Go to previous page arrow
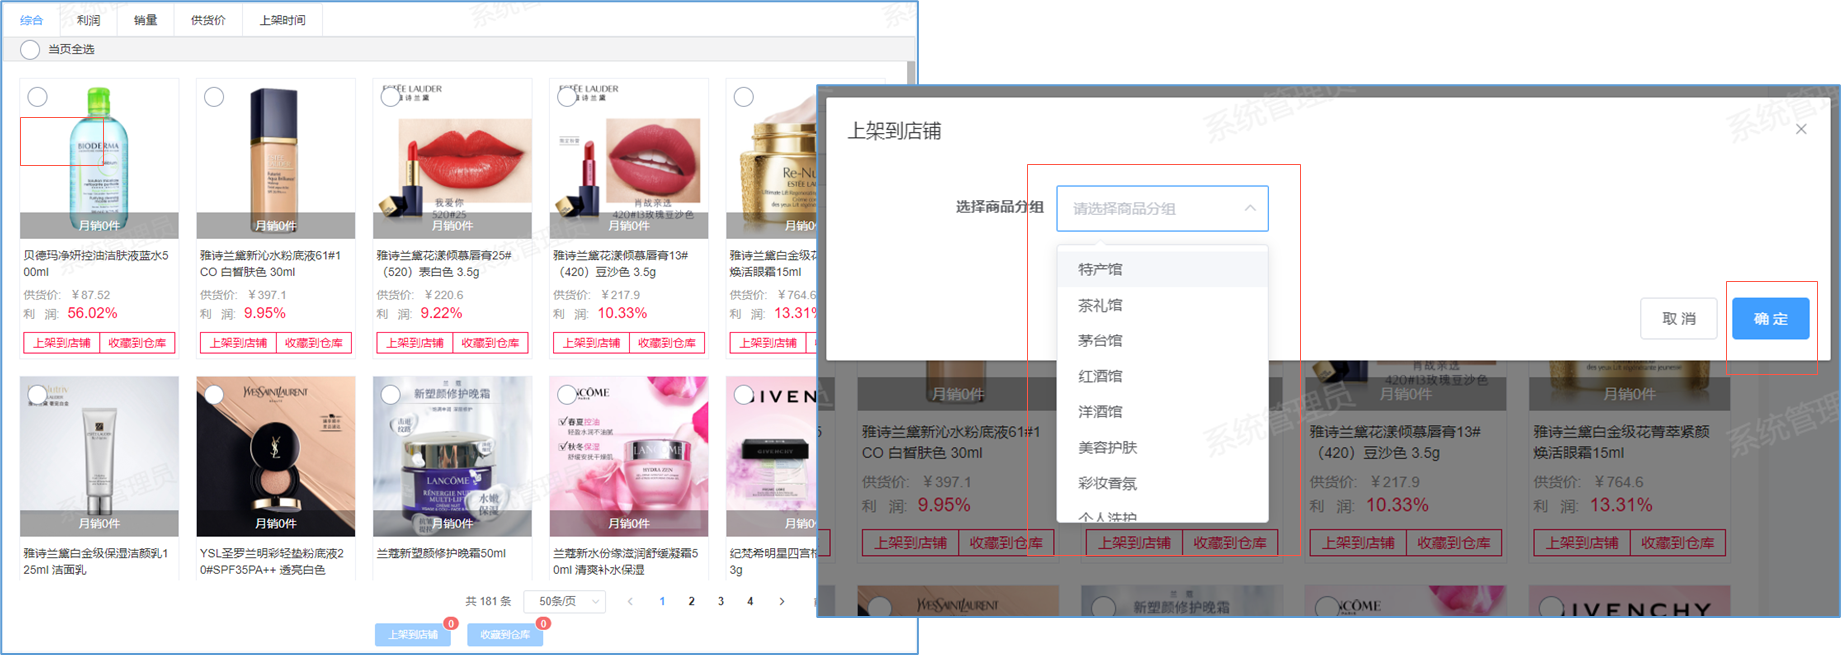This screenshot has height=655, width=1841. (630, 601)
